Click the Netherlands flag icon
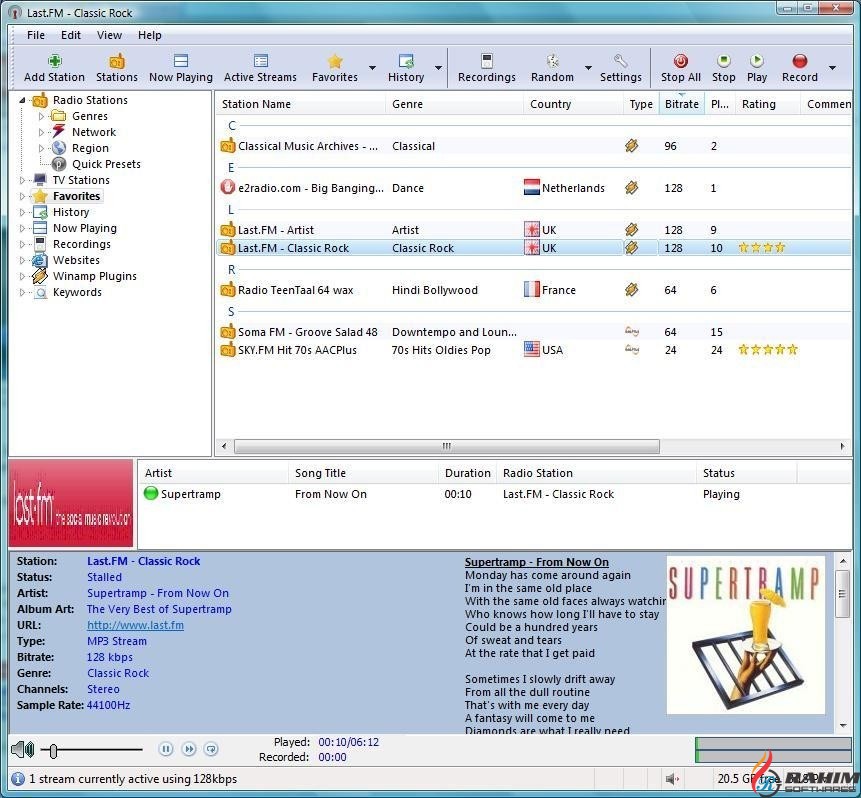Viewport: 861px width, 798px height. pos(532,187)
